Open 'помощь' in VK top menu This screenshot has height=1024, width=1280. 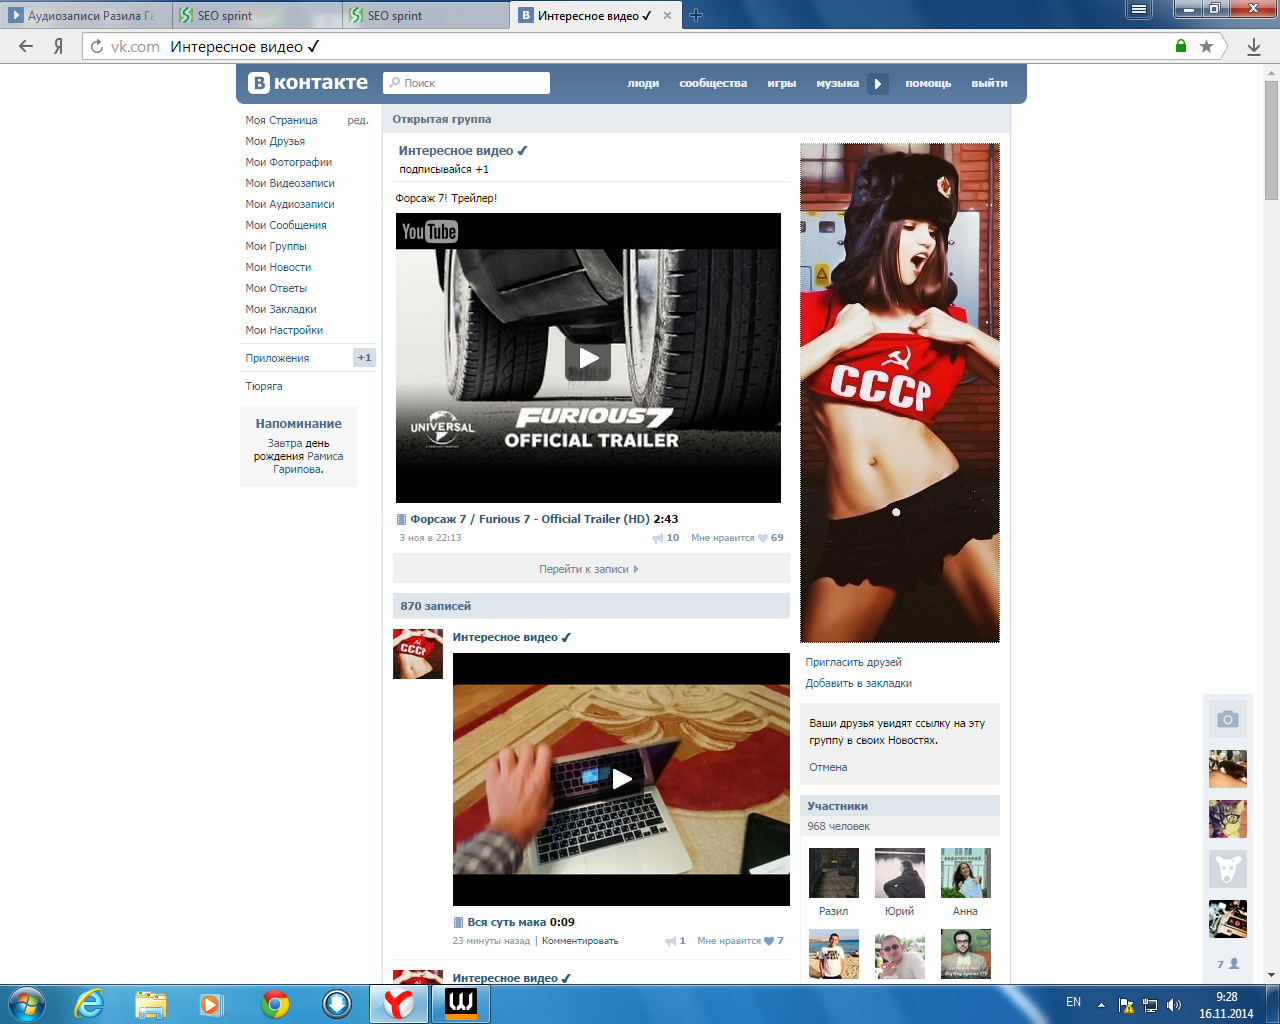pos(928,84)
